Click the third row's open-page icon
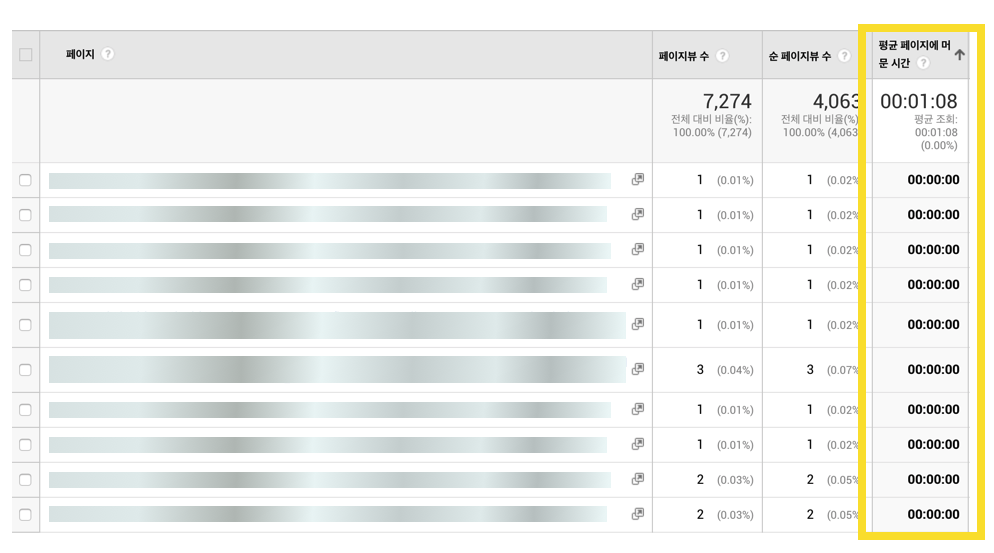The image size is (994, 553). (637, 250)
